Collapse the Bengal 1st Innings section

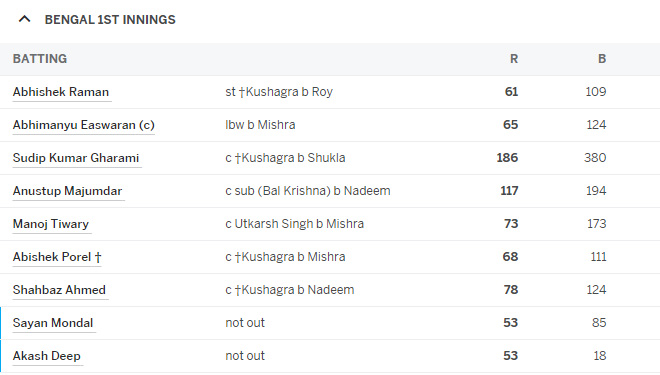[25, 19]
